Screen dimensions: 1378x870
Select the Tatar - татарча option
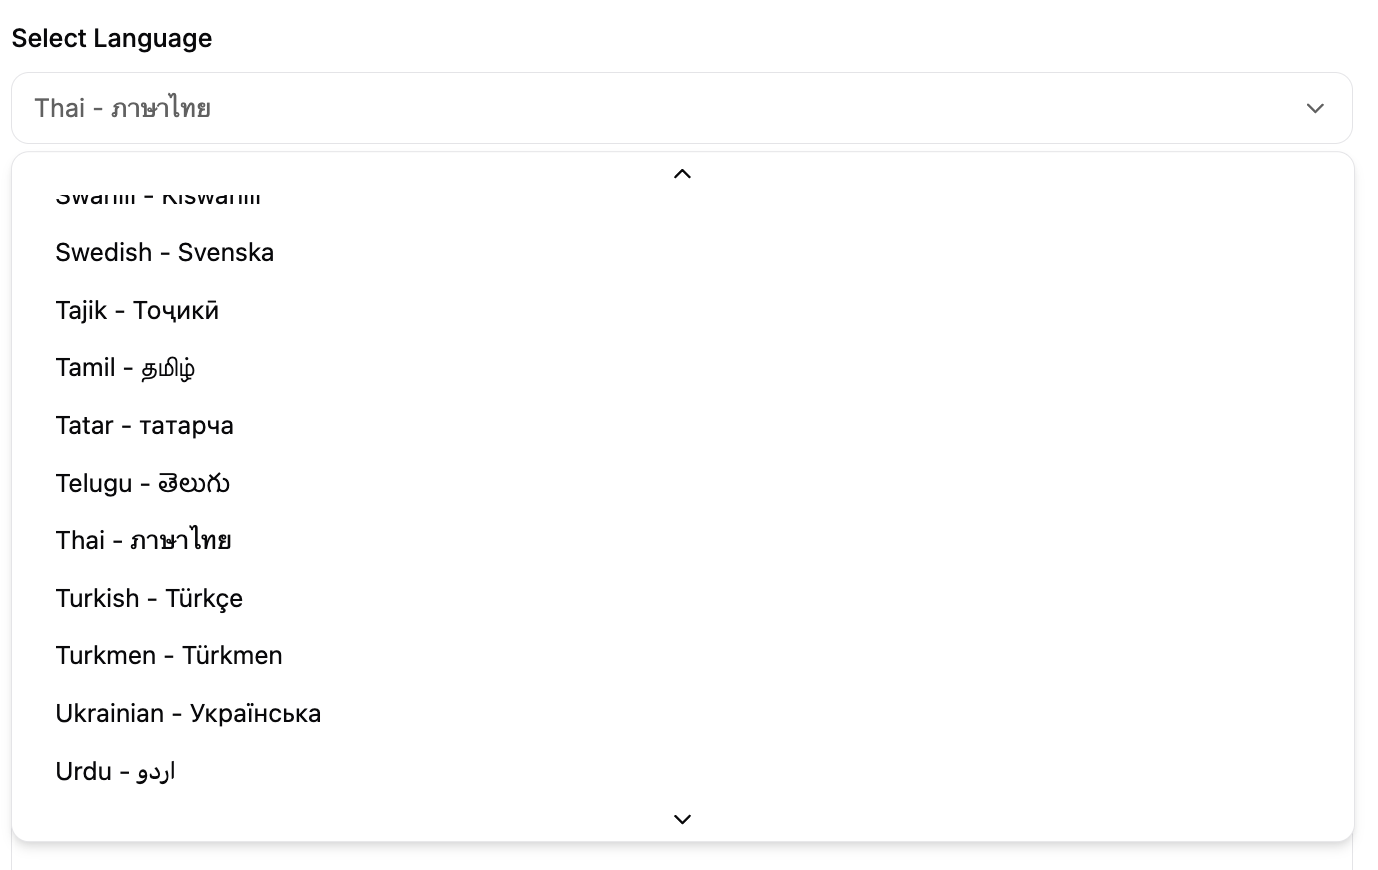coord(144,425)
